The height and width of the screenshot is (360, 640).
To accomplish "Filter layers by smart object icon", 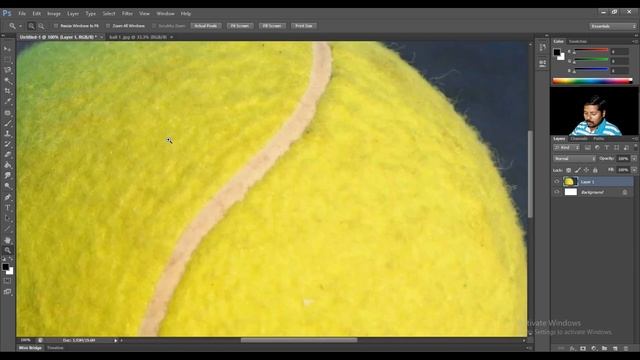I will (626, 148).
